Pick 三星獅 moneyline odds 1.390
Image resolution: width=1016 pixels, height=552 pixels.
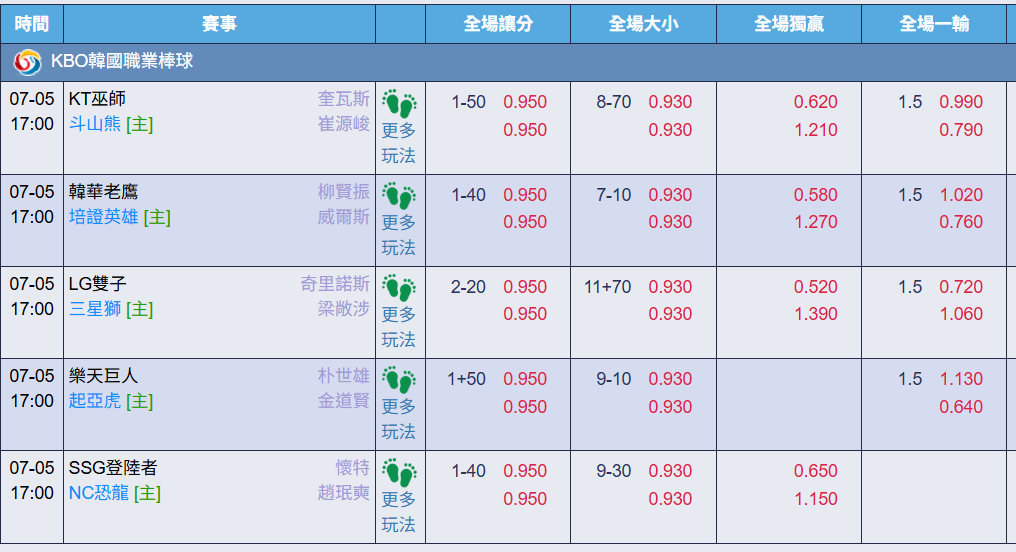pos(816,314)
